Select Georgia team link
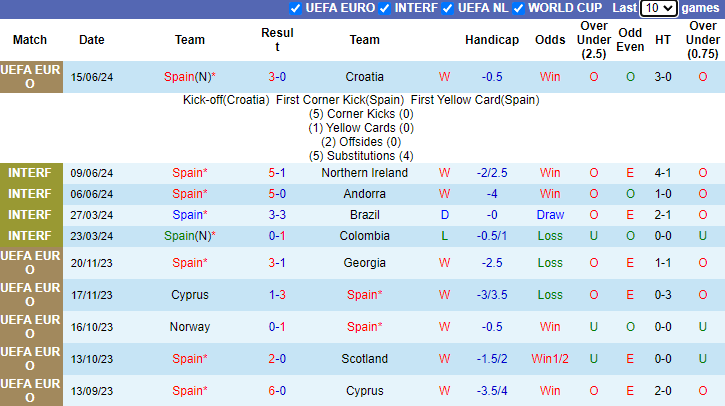This screenshot has width=725, height=406. (364, 263)
